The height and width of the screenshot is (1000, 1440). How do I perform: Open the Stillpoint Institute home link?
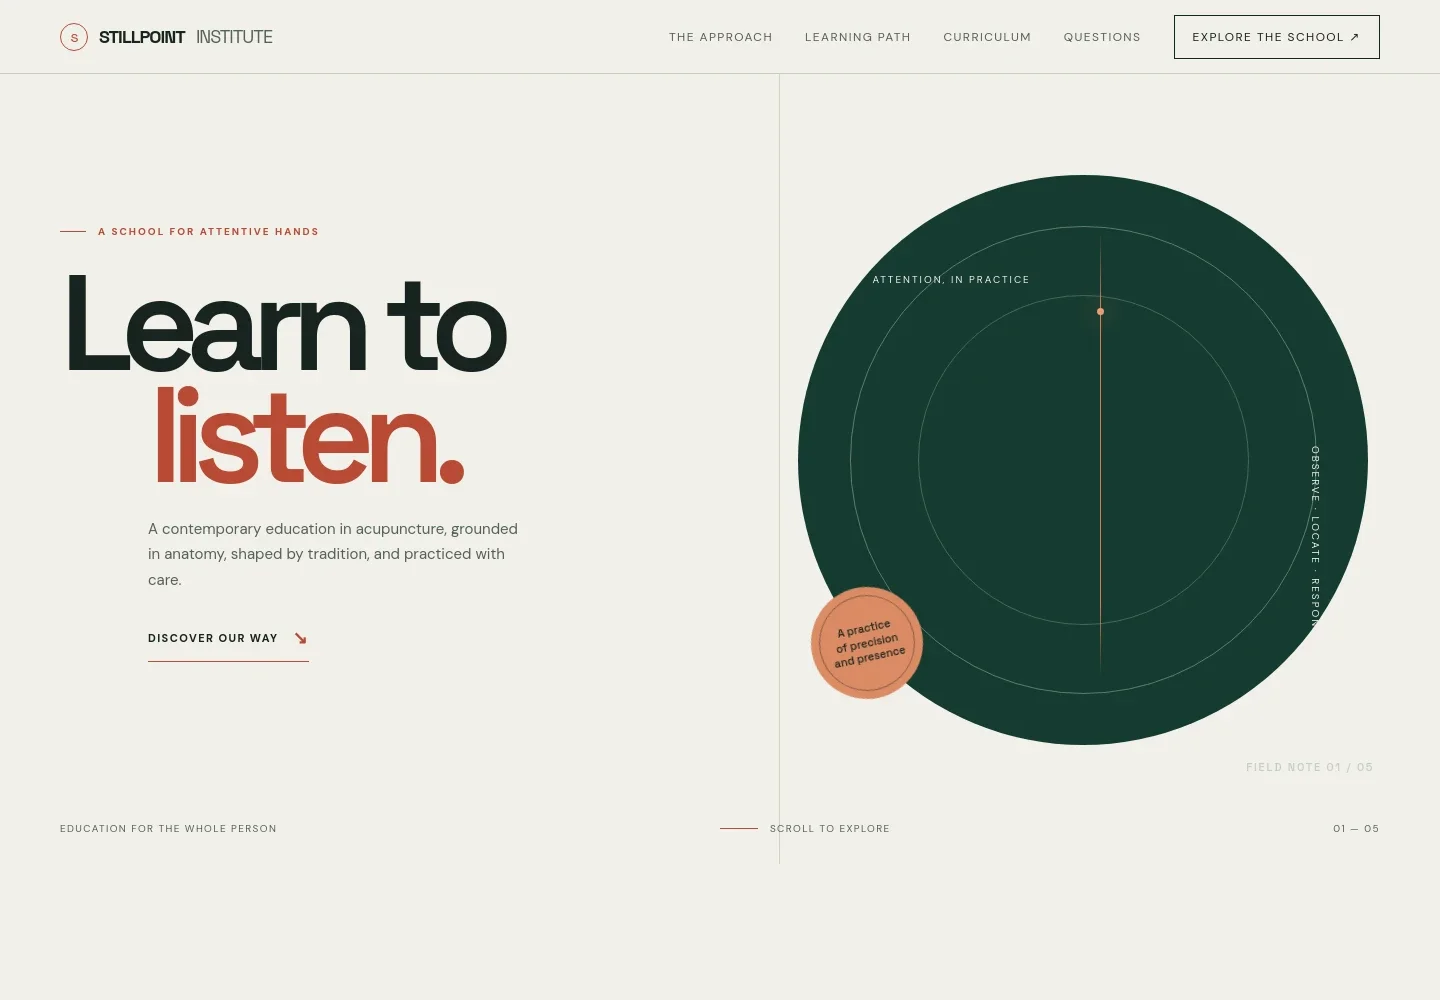click(x=166, y=37)
